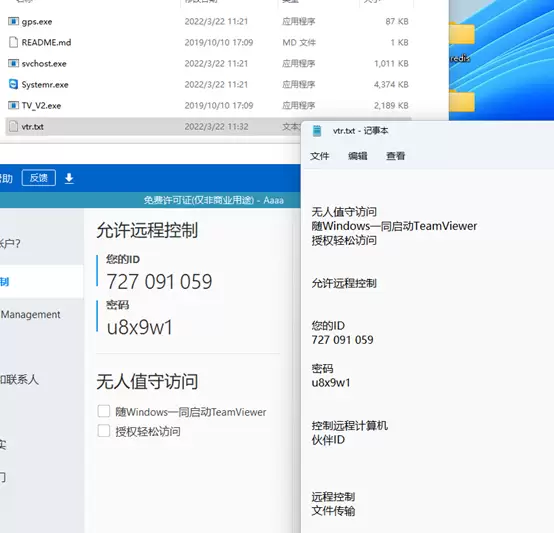Select vtr.txt file icon in Explorer
The image size is (554, 533).
point(13,126)
